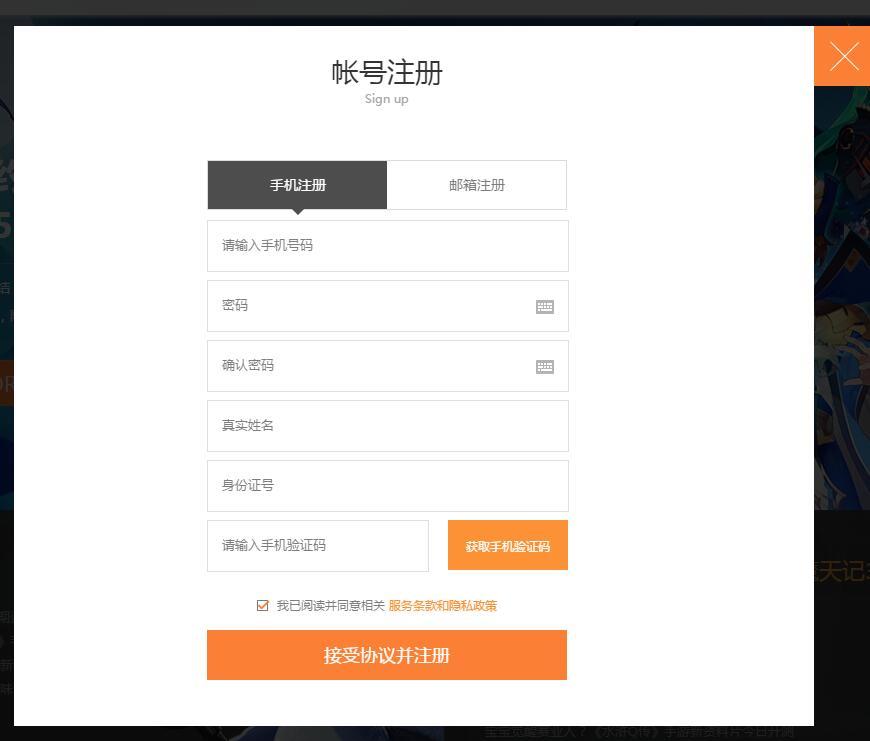Click the 真实姓名 real name field
The width and height of the screenshot is (870, 741).
coord(388,425)
